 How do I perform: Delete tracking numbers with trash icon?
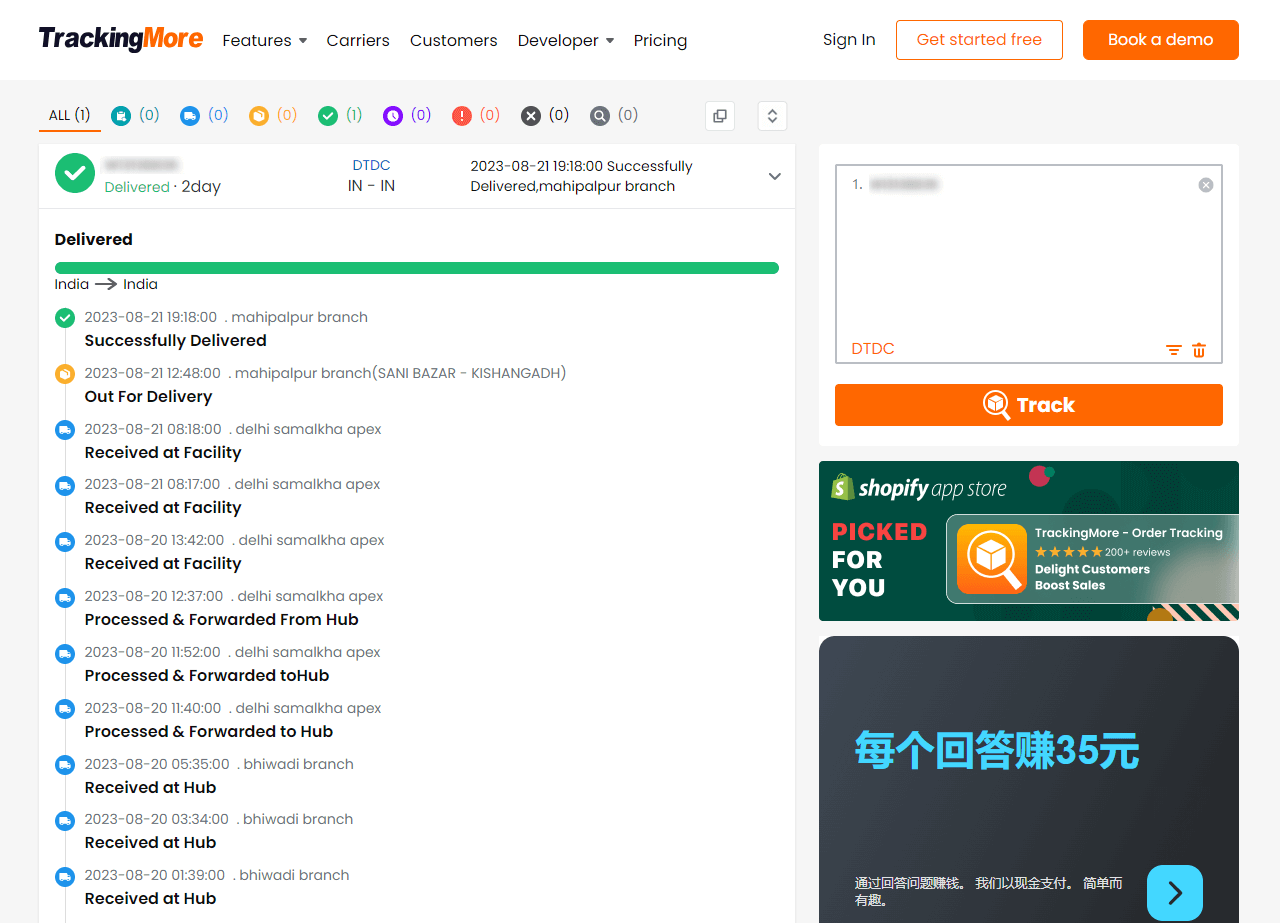pyautogui.click(x=1199, y=350)
